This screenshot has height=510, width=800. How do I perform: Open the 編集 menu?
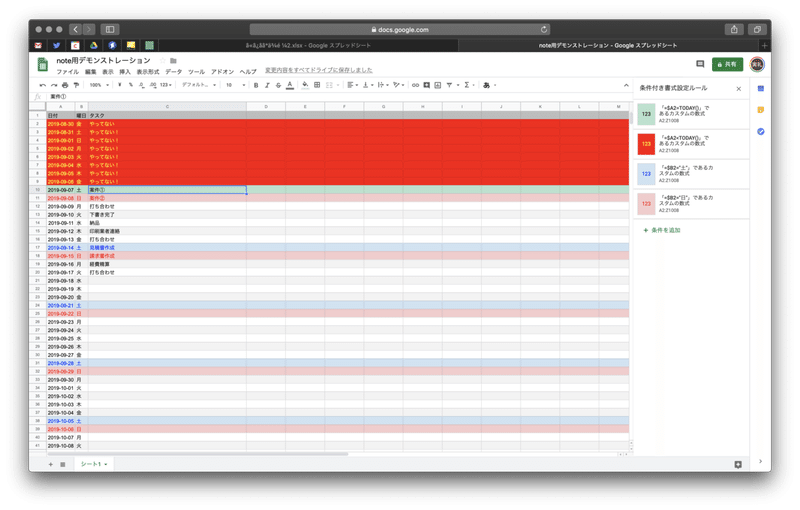90,72
